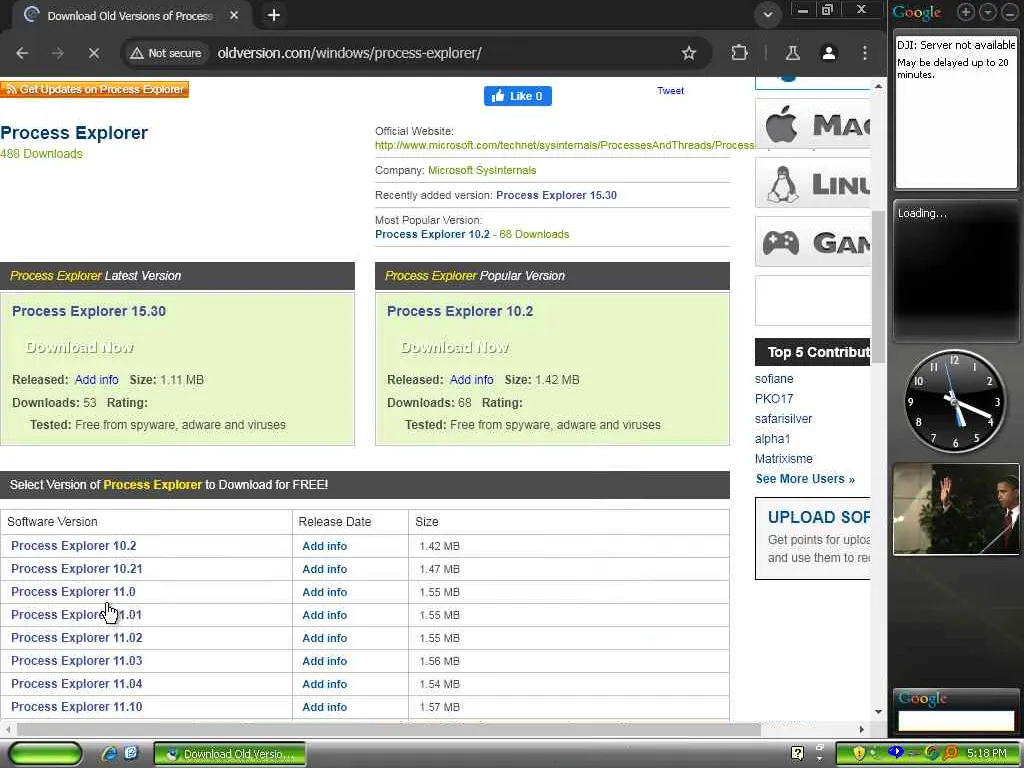Click the Google search box in sidebar
The width and height of the screenshot is (1024, 768).
click(x=956, y=721)
